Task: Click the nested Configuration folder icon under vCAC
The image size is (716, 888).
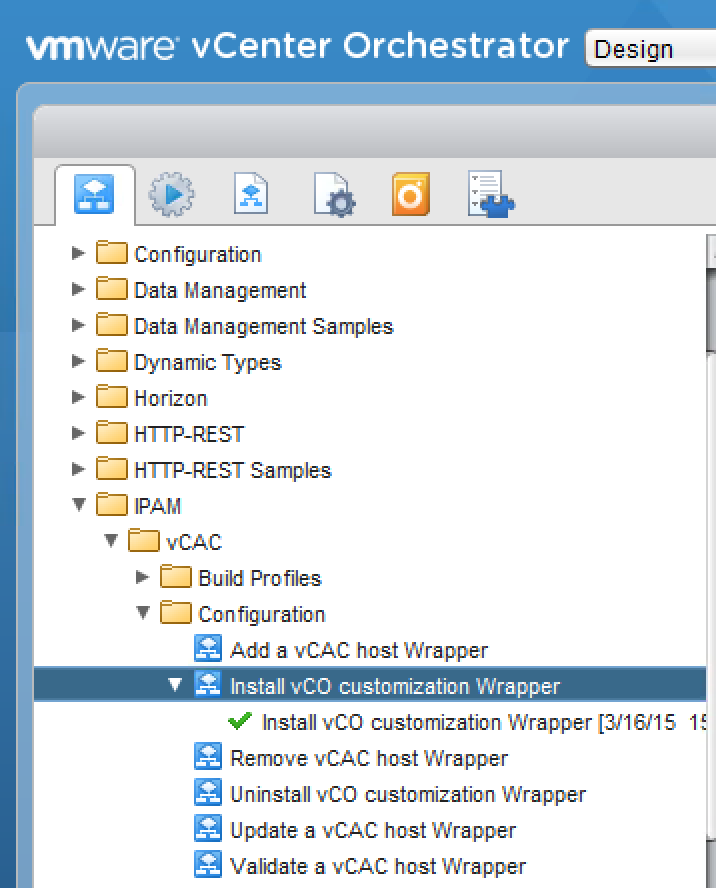Action: [x=176, y=613]
